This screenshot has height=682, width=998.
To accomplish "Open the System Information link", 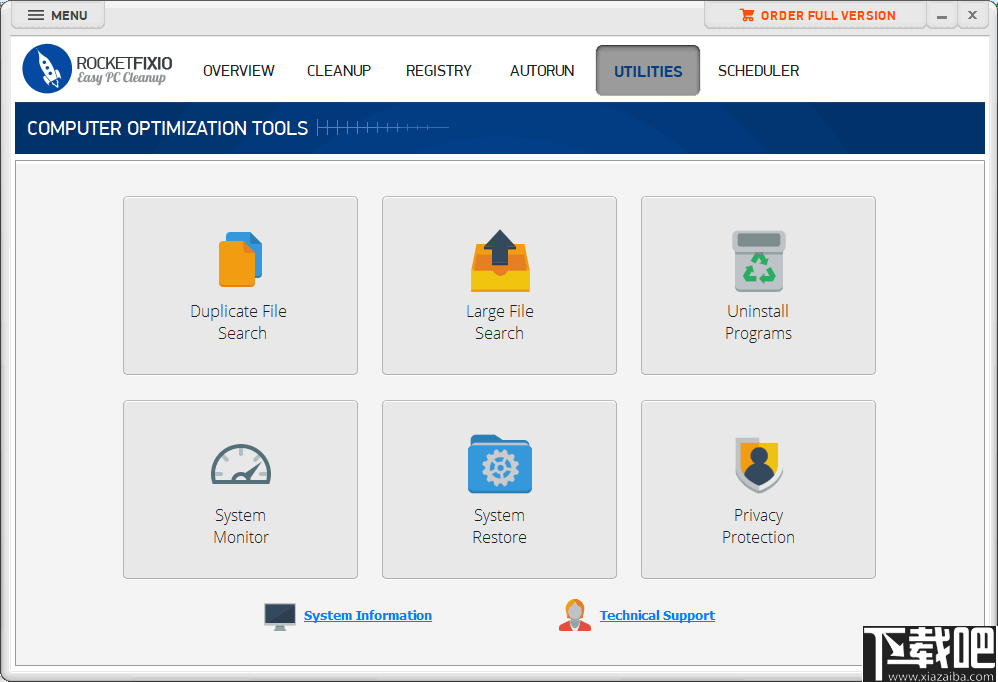I will 368,615.
